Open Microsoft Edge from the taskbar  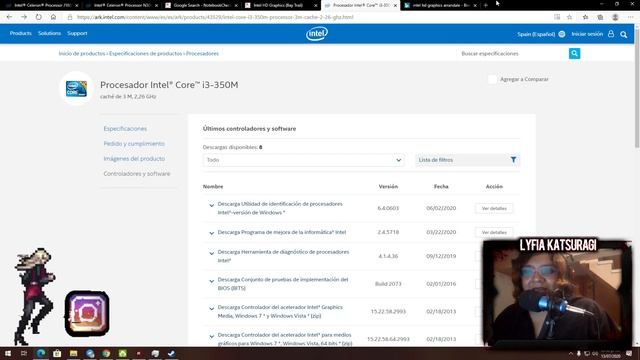point(41,353)
